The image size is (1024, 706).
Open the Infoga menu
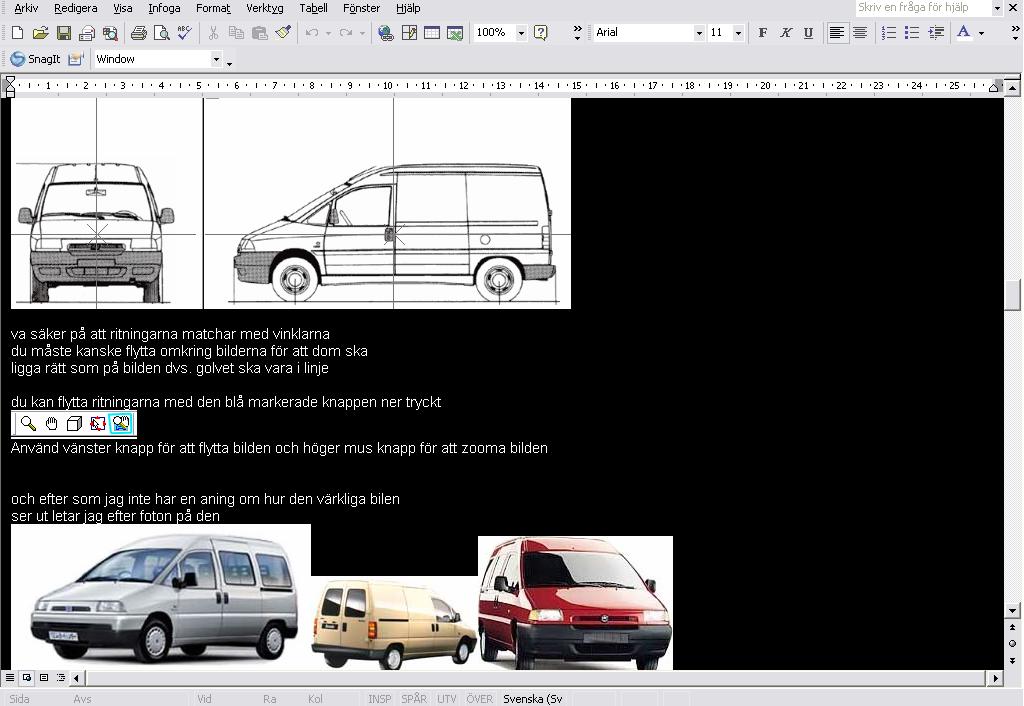click(x=164, y=8)
